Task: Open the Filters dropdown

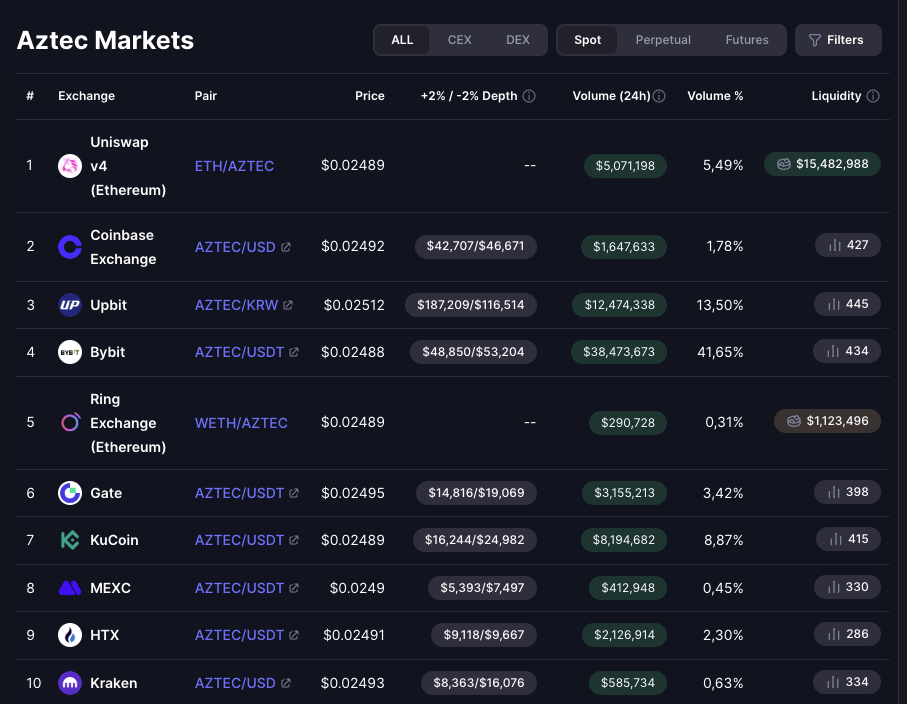Action: pos(838,40)
